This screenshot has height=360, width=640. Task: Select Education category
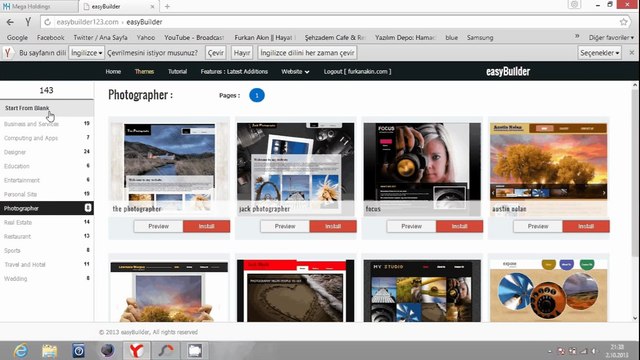pos(47,166)
